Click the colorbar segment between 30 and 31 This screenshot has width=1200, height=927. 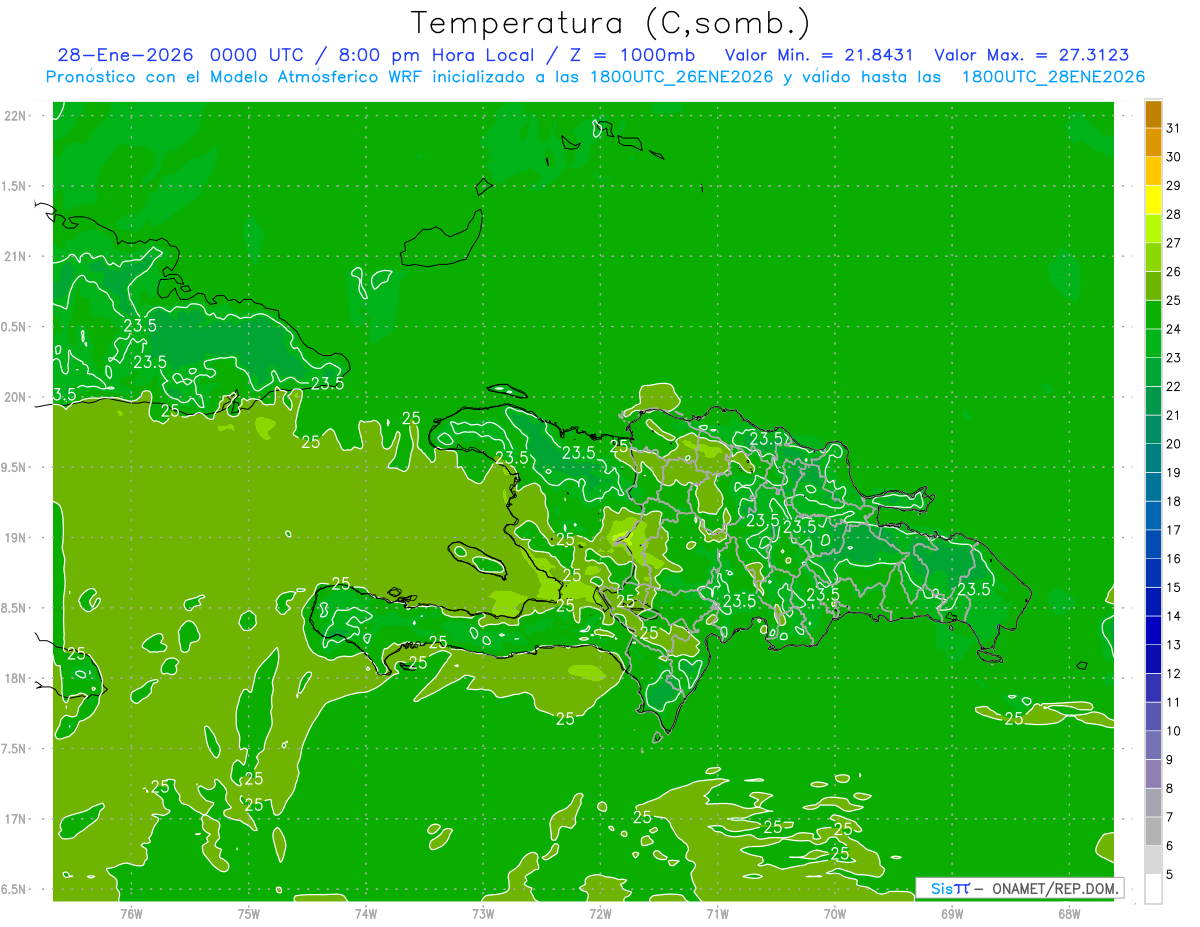tap(1153, 143)
